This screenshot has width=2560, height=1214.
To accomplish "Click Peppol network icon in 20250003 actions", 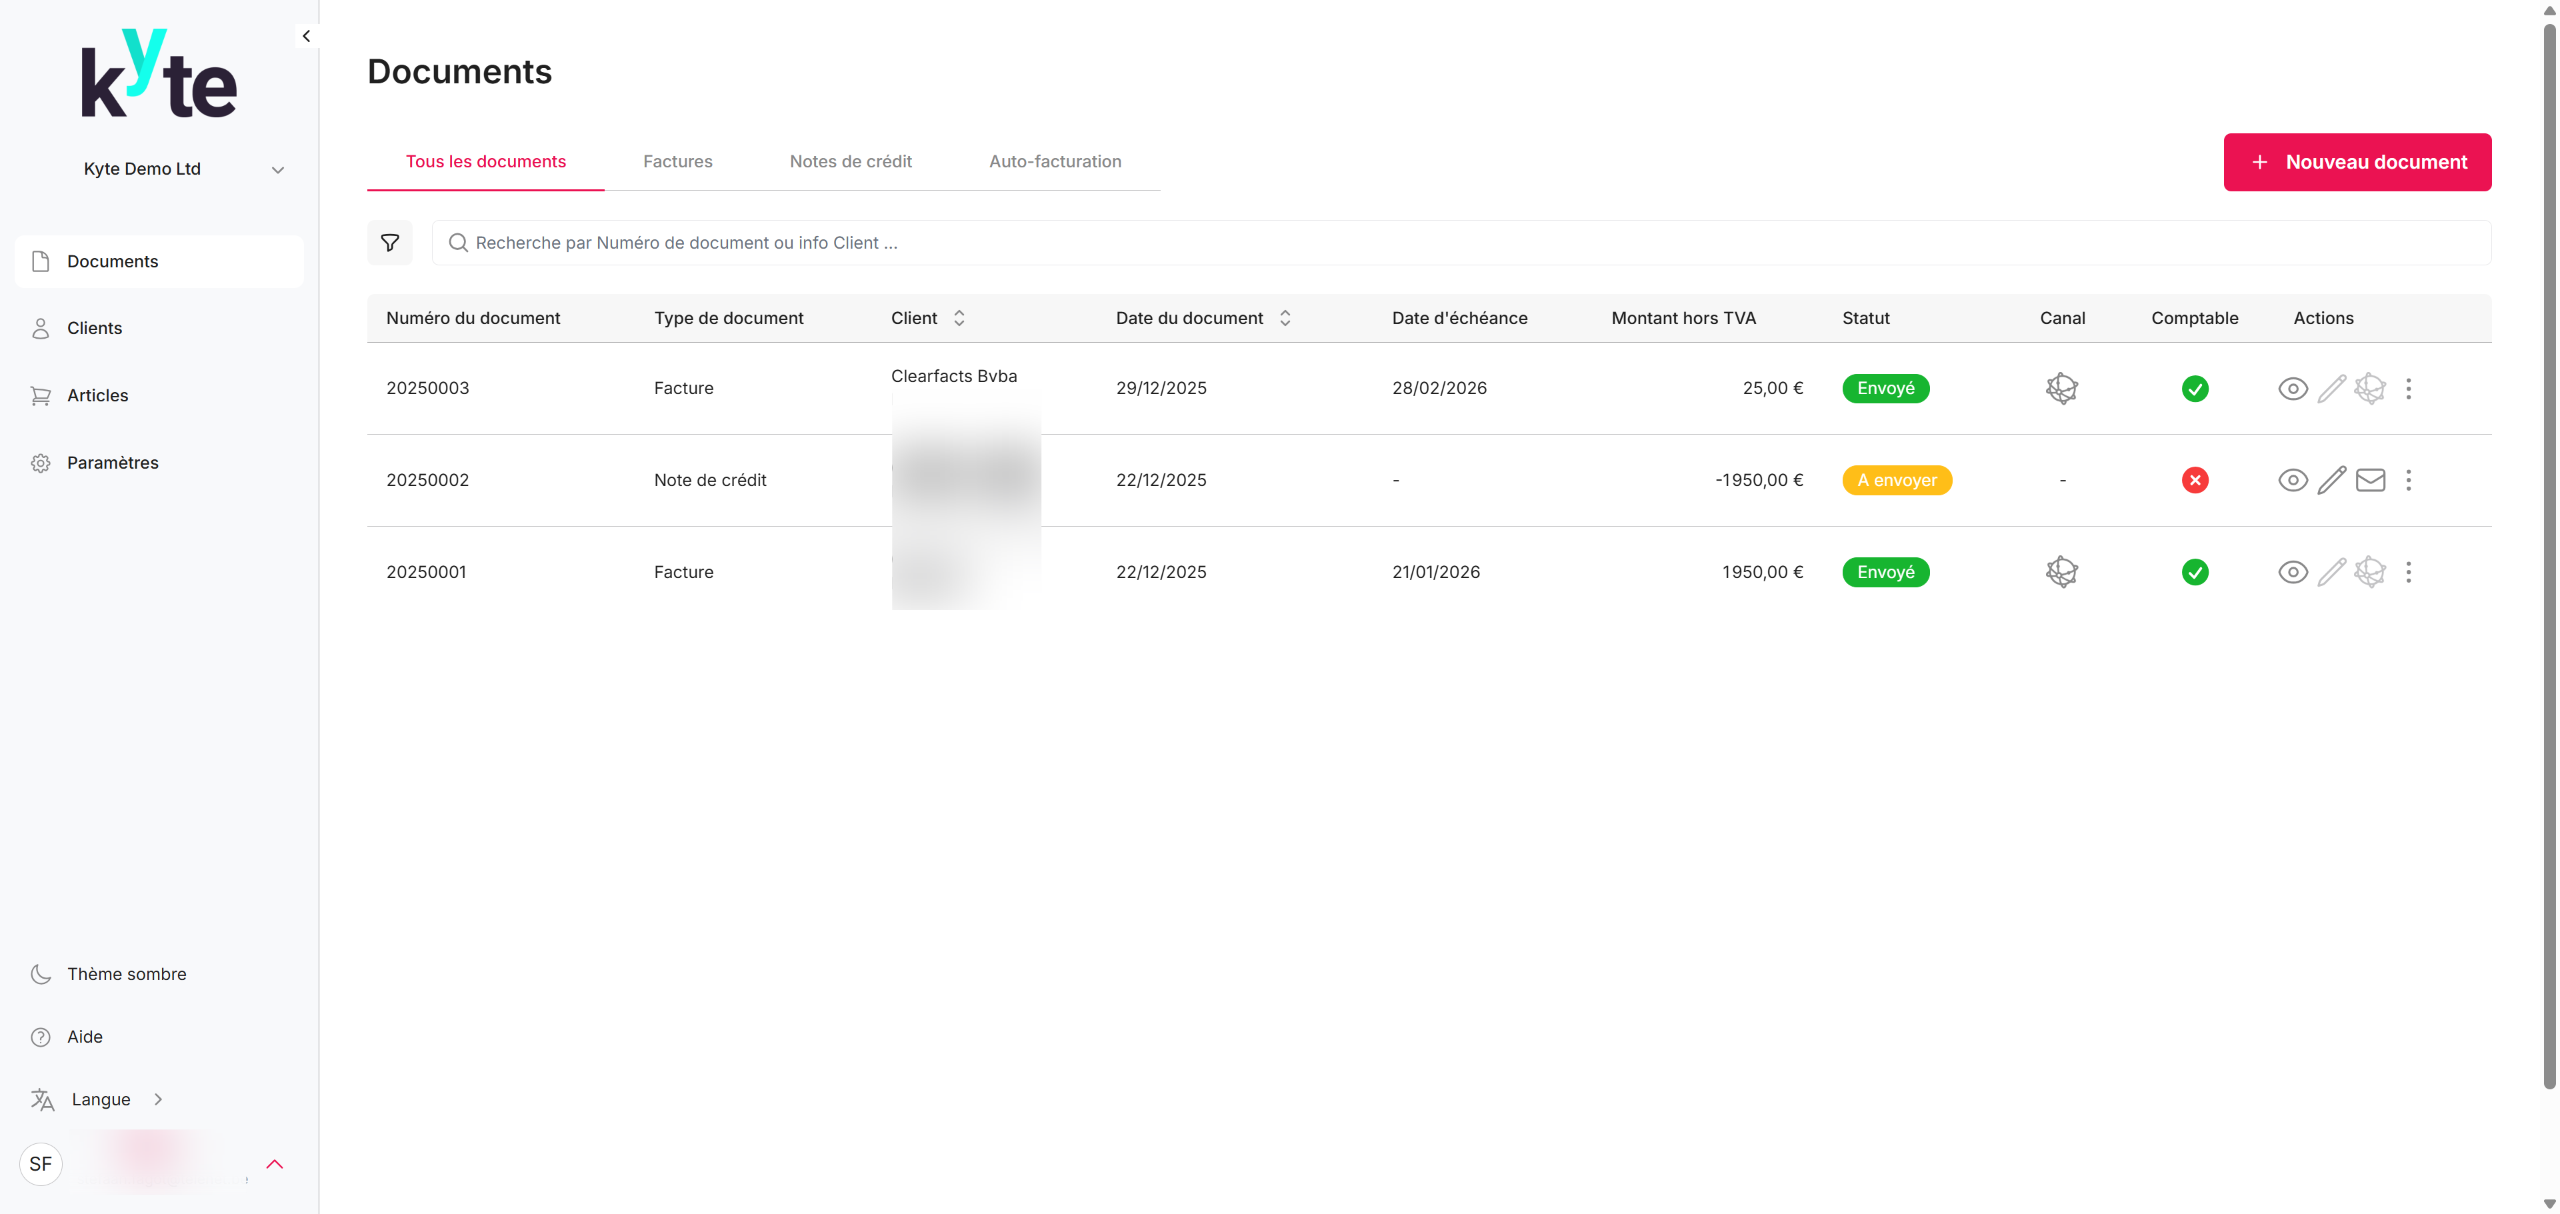I will (x=2370, y=388).
